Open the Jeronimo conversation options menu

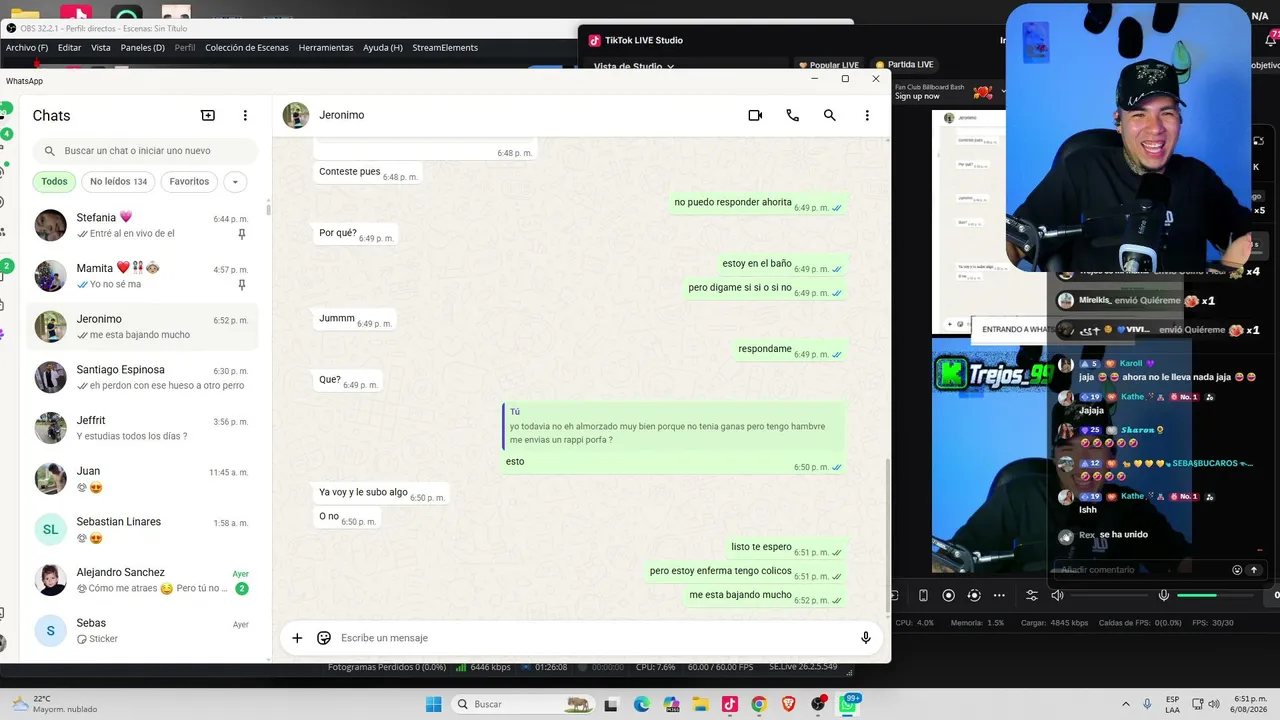coord(867,115)
